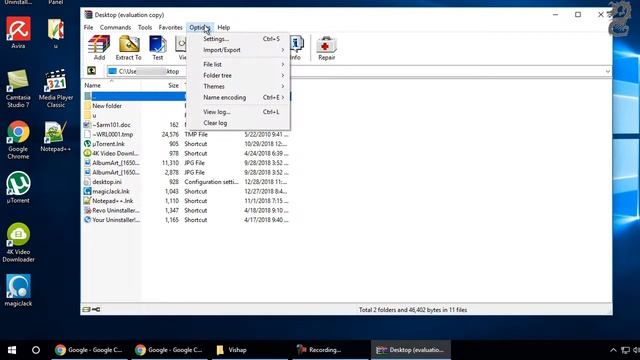Open the Commands menu
640x360 pixels.
[x=116, y=27]
